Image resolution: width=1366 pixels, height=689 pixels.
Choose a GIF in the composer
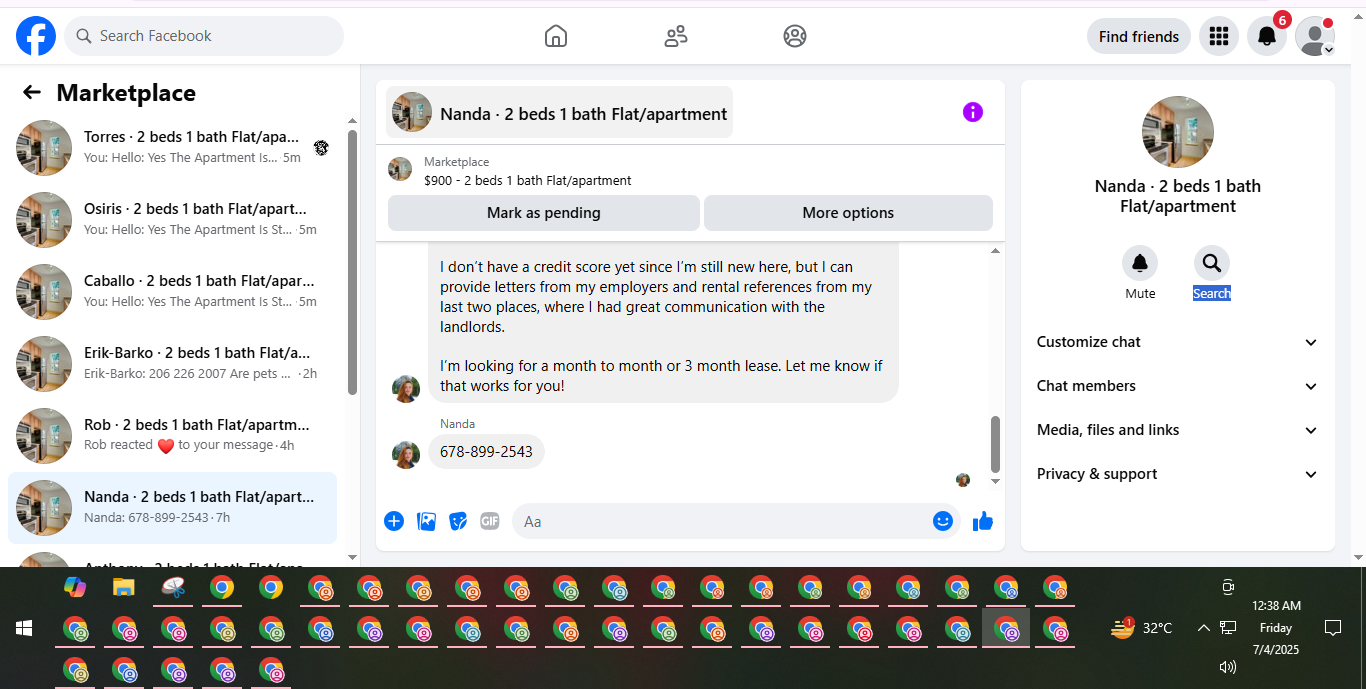point(489,521)
